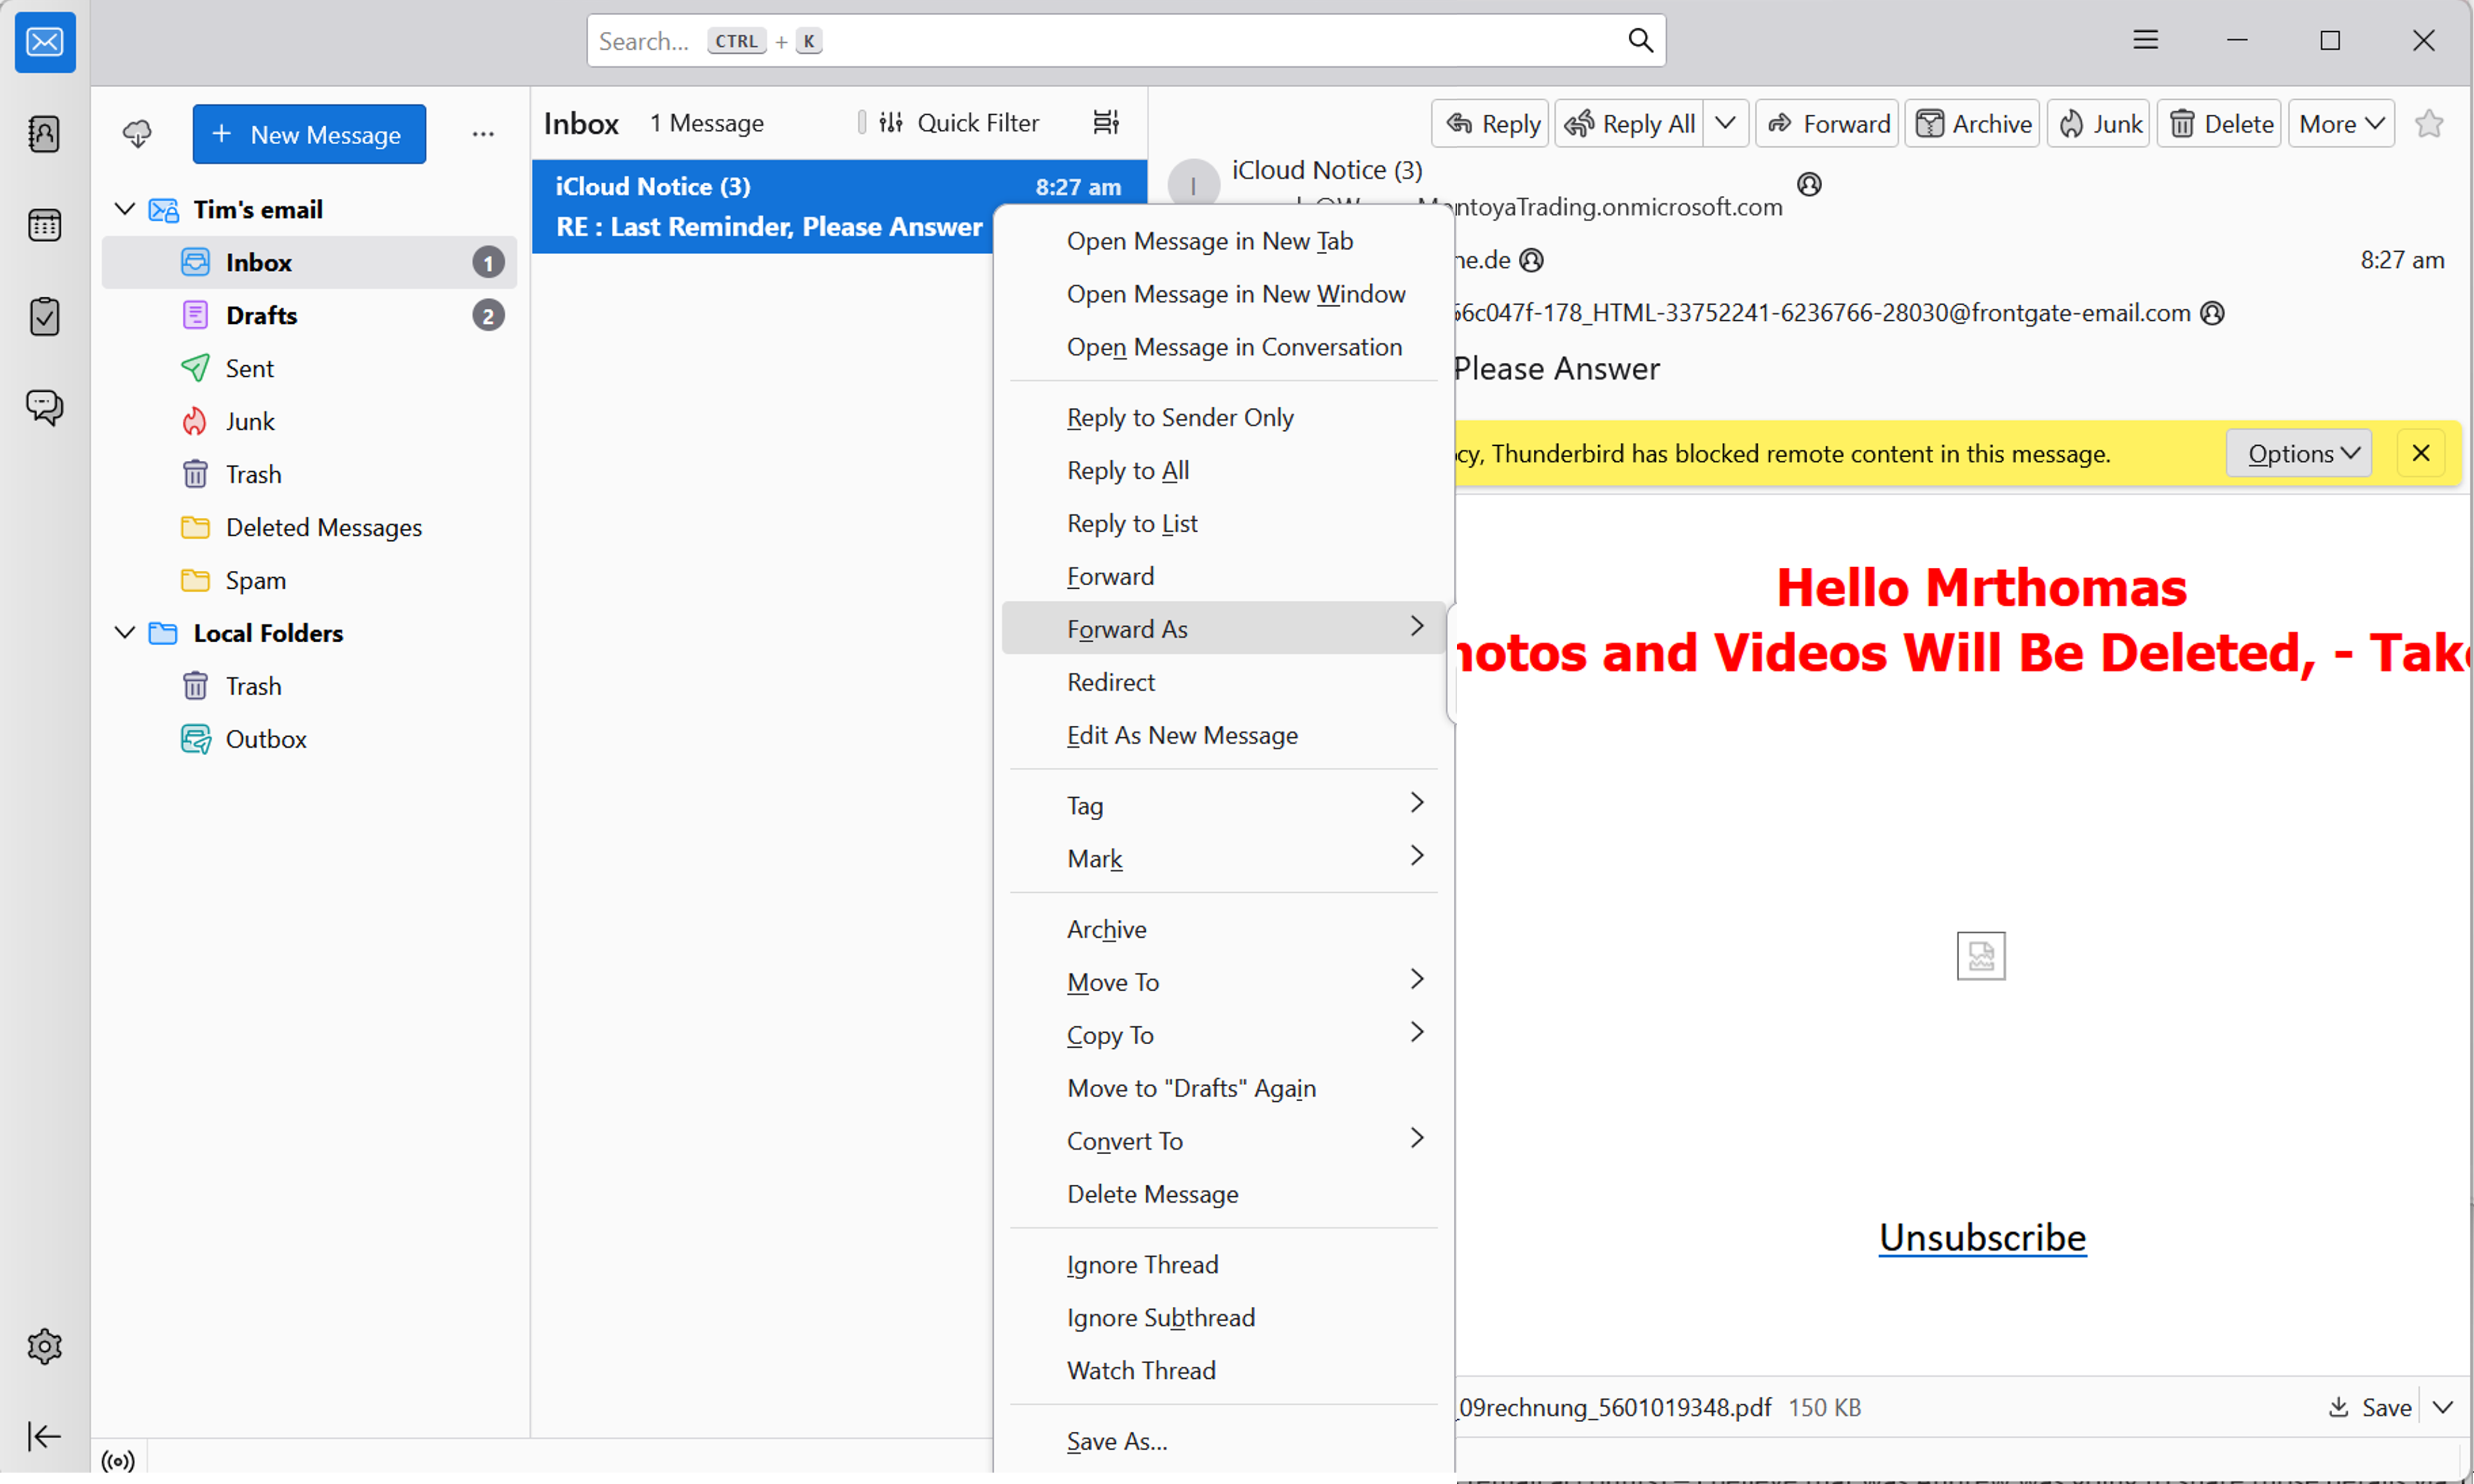
Task: Choose Watch Thread
Action: pyautogui.click(x=1224, y=1370)
